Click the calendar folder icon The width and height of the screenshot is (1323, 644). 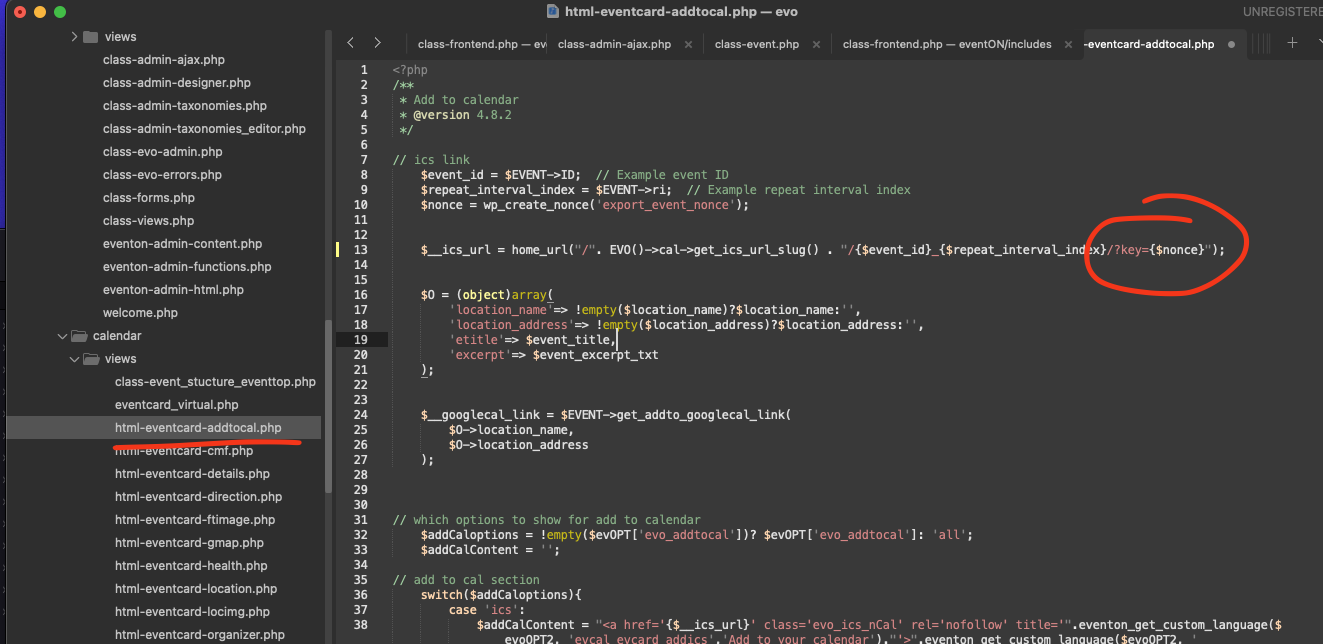pyautogui.click(x=79, y=336)
